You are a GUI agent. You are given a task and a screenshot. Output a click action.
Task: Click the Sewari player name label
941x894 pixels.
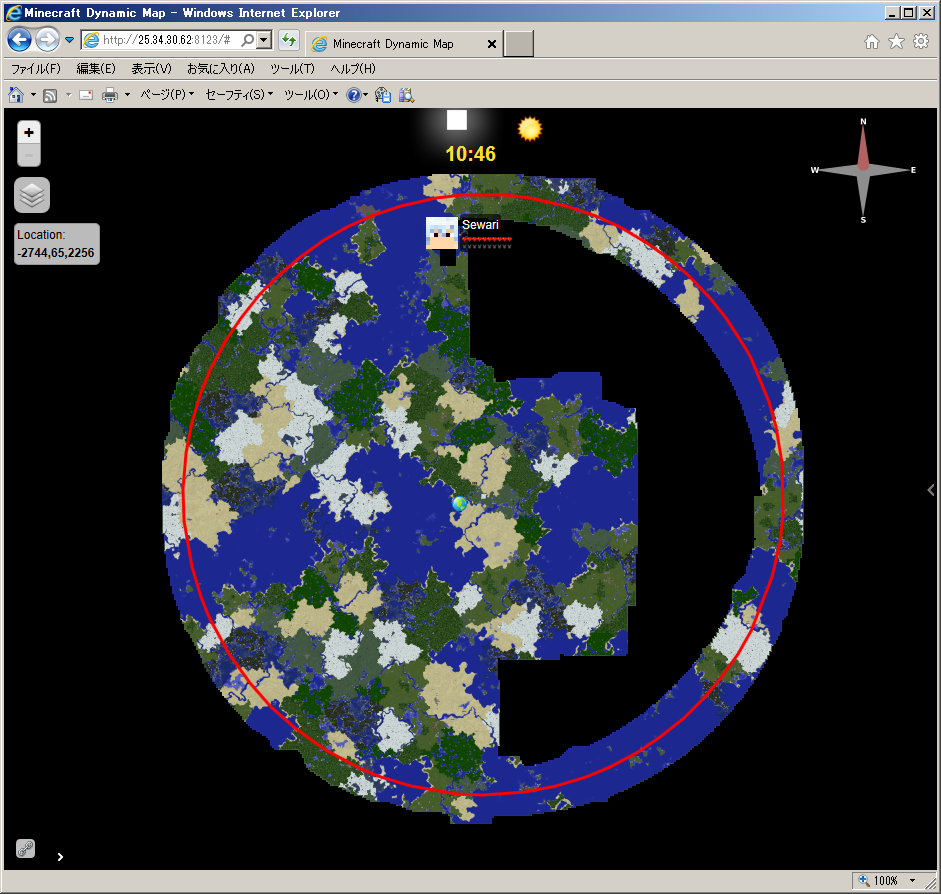pyautogui.click(x=480, y=224)
